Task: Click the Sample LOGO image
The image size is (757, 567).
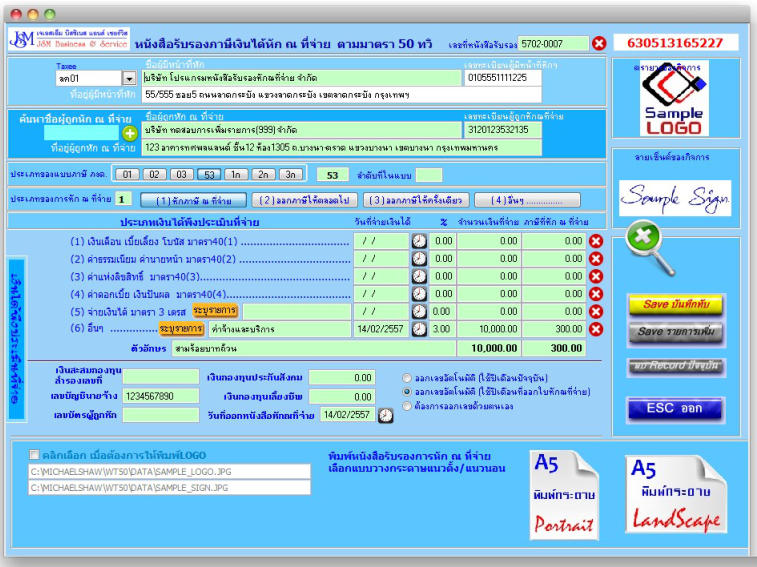Action: tap(674, 99)
